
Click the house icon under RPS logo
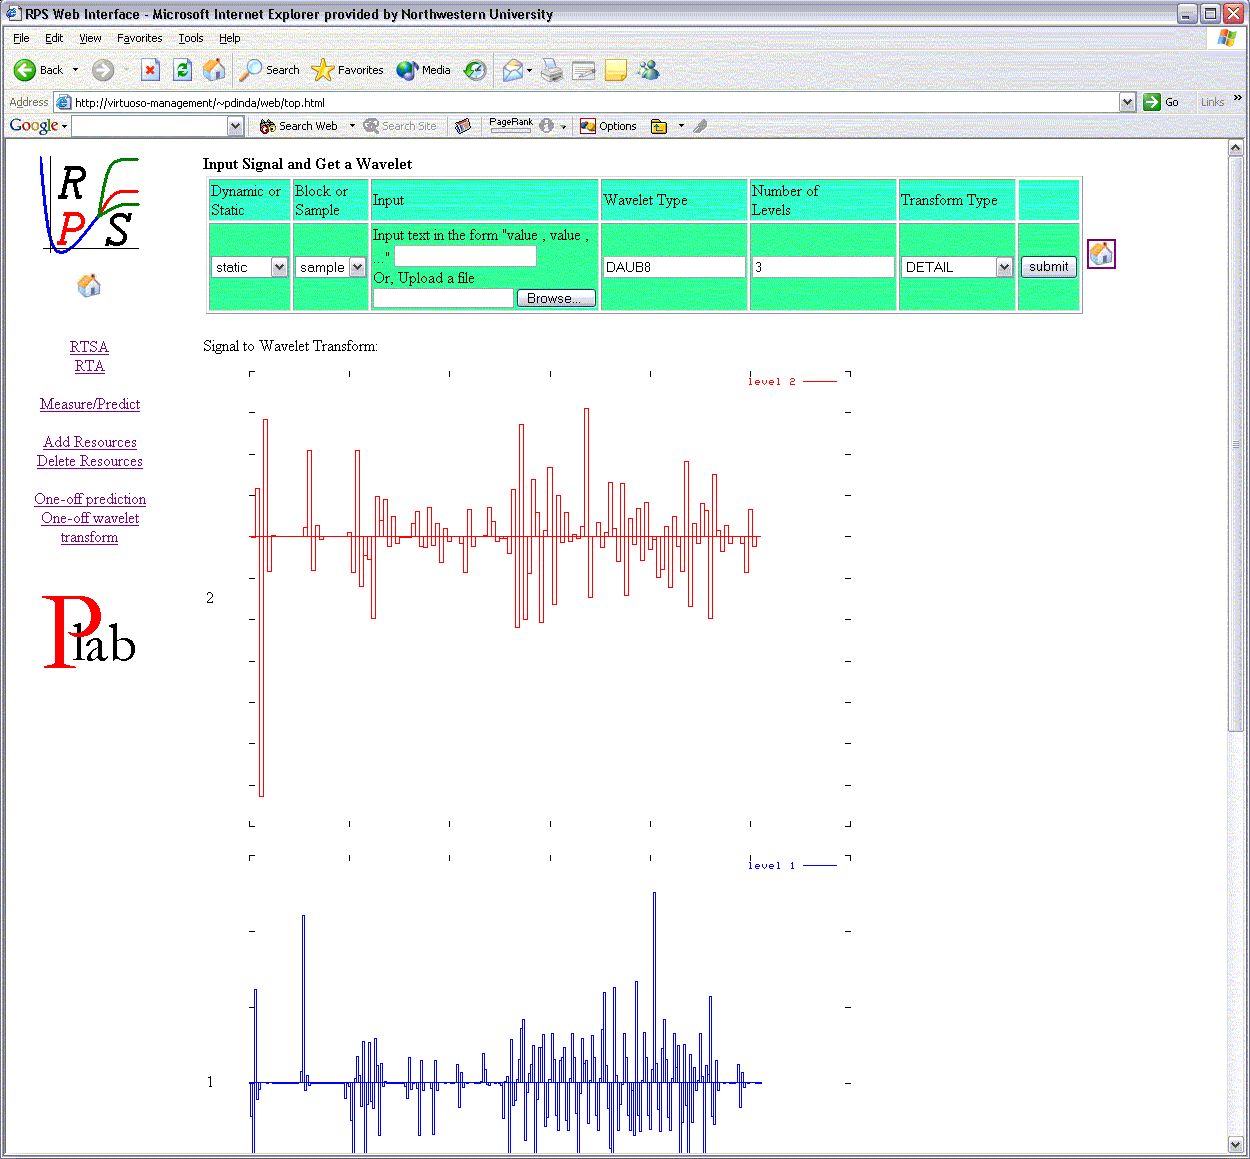click(x=89, y=286)
